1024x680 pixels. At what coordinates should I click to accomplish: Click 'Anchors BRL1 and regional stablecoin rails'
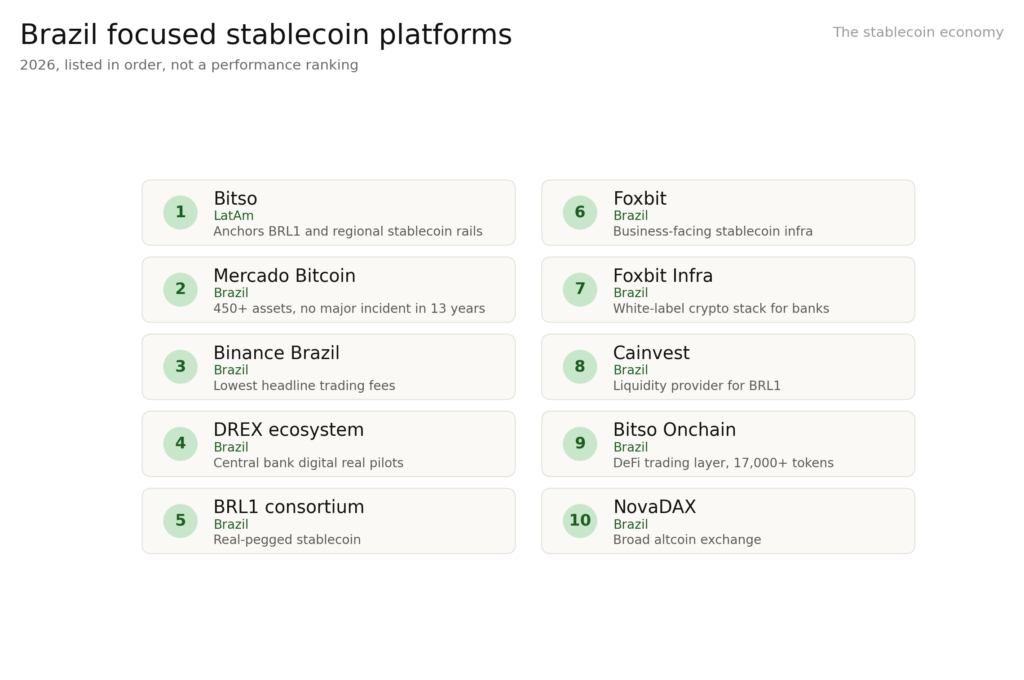(348, 231)
